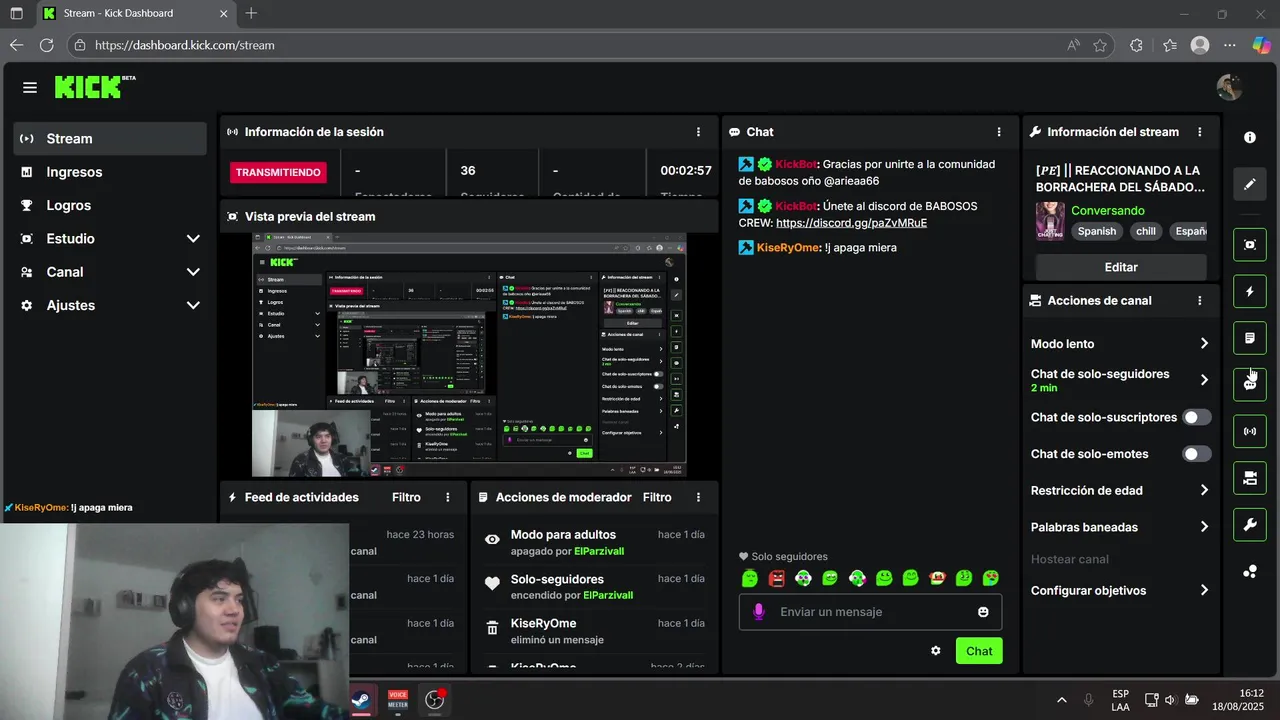
Task: Open Información de la sesión options menu
Action: point(698,132)
